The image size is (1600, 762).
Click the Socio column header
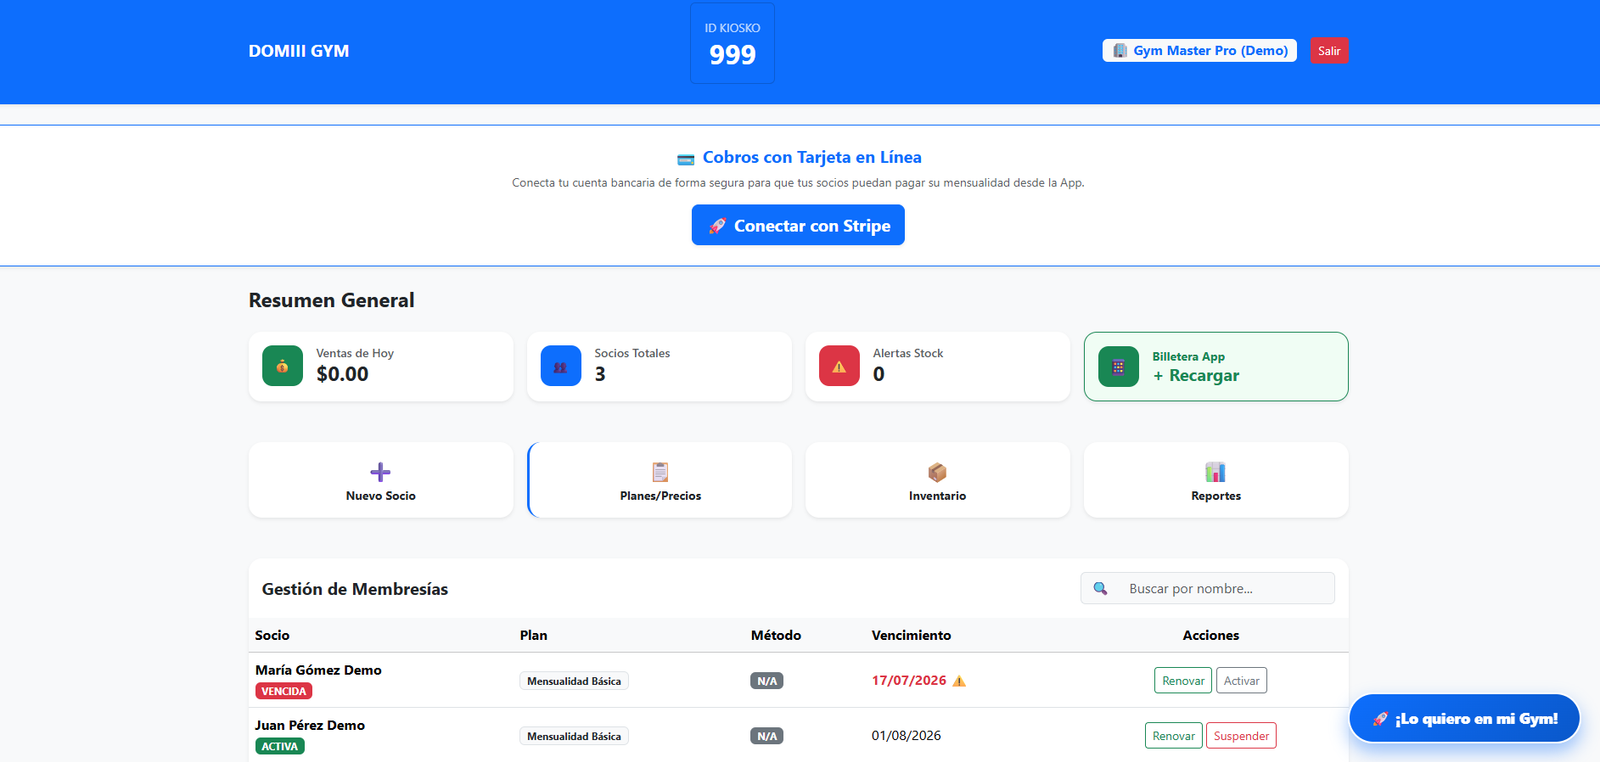point(272,635)
